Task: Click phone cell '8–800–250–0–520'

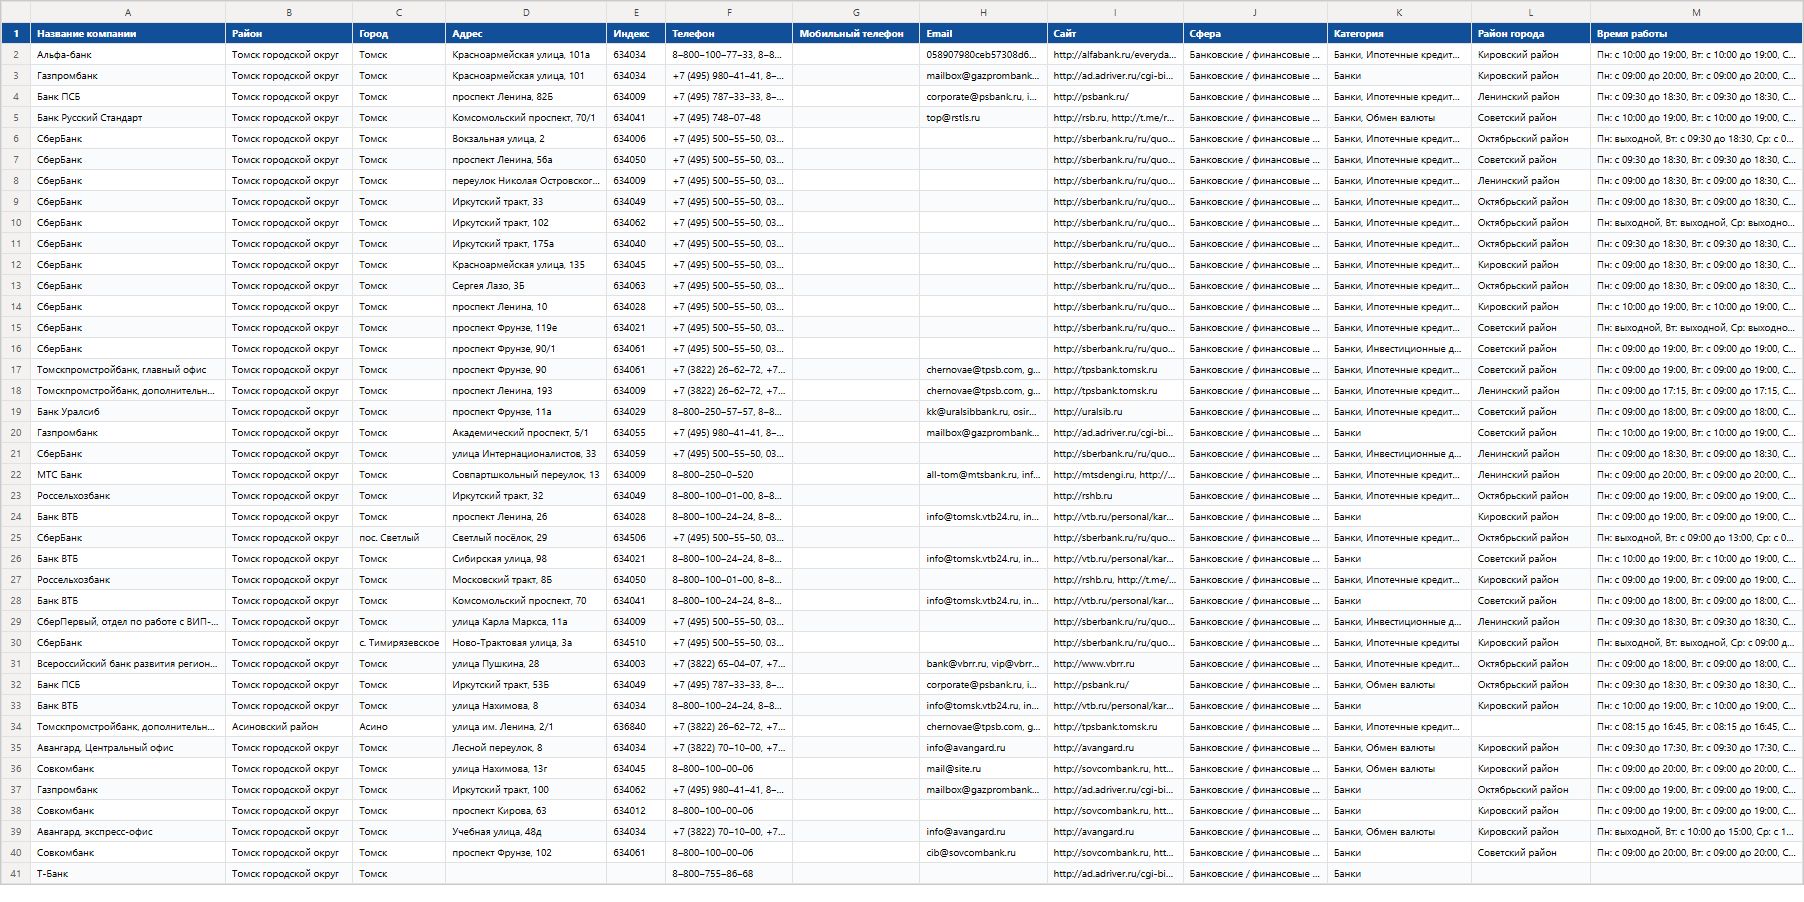Action: click(729, 475)
